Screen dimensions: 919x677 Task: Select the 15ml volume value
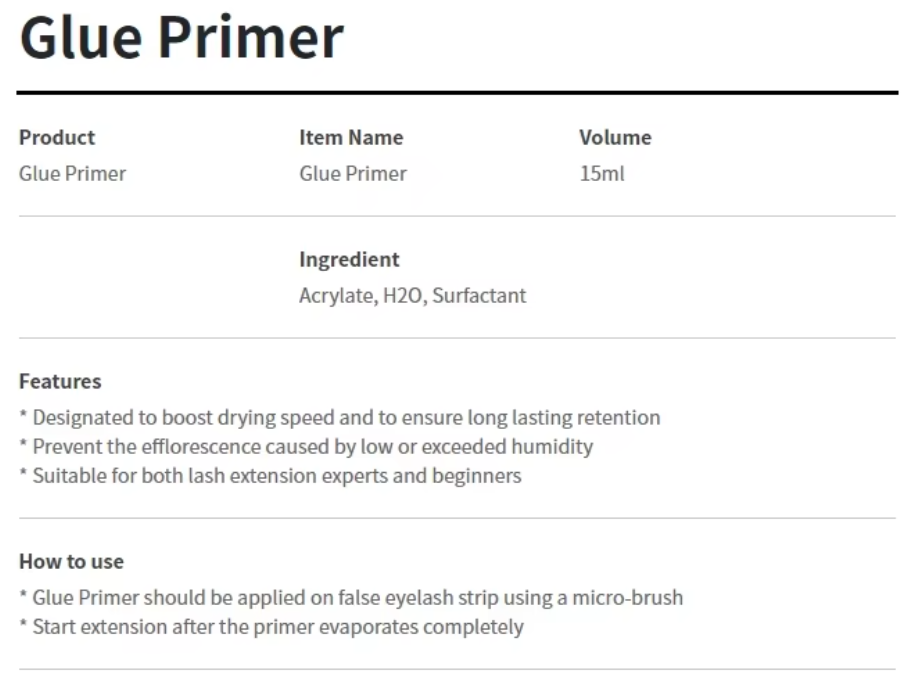602,173
